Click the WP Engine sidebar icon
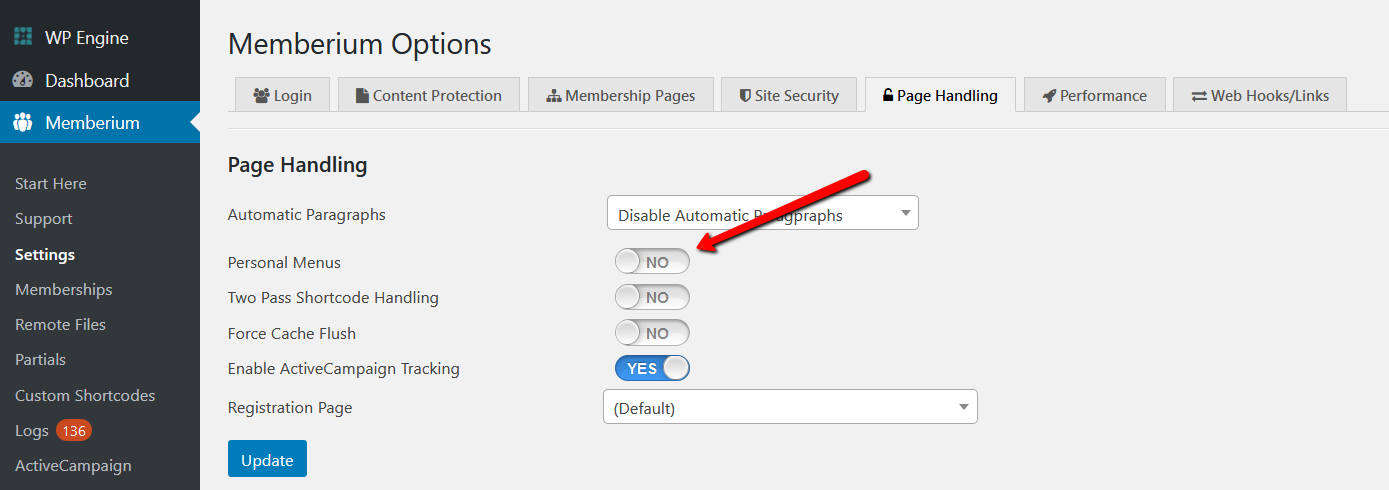This screenshot has width=1389, height=490. coord(23,37)
